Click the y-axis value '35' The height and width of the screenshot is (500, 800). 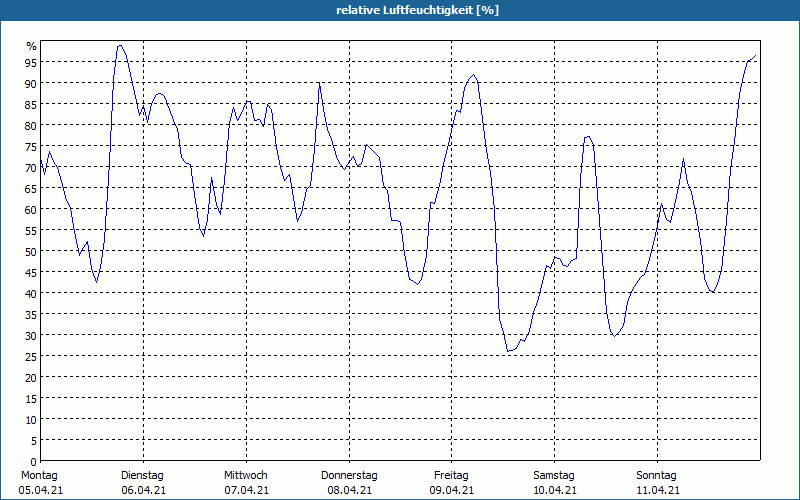[31, 314]
